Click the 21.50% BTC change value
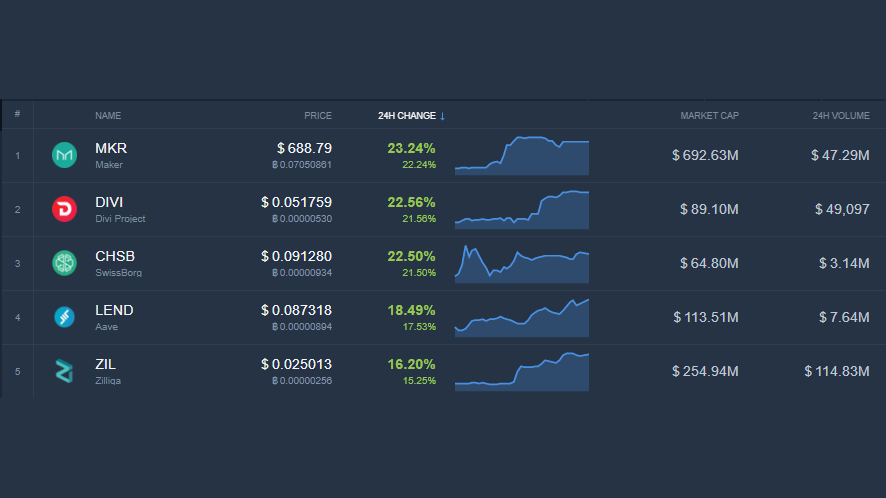This screenshot has height=498, width=886. tap(419, 272)
